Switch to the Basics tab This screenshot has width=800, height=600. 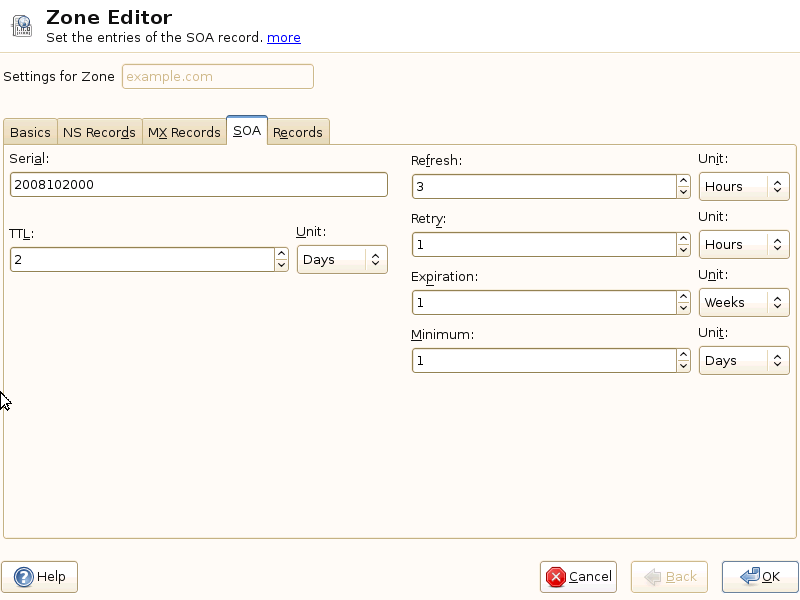pyautogui.click(x=30, y=132)
